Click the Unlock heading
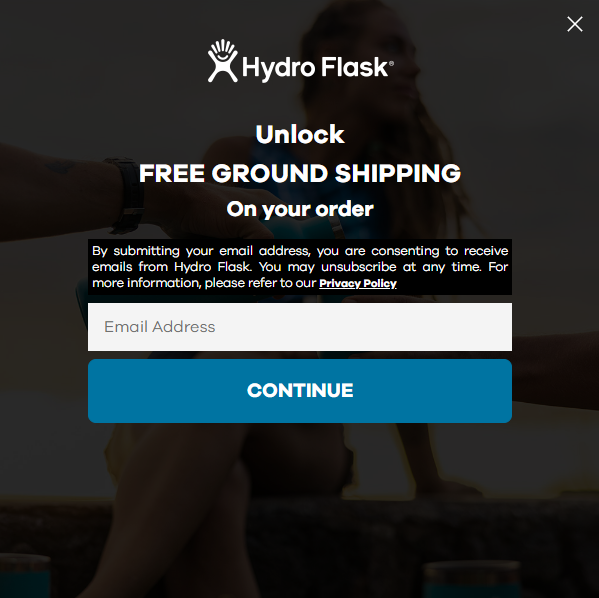The height and width of the screenshot is (598, 599). 300,135
